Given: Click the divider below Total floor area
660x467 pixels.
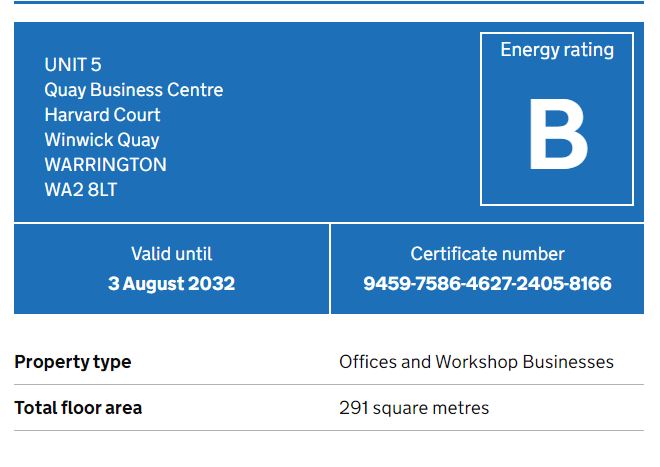Looking at the screenshot, I should tap(329, 431).
